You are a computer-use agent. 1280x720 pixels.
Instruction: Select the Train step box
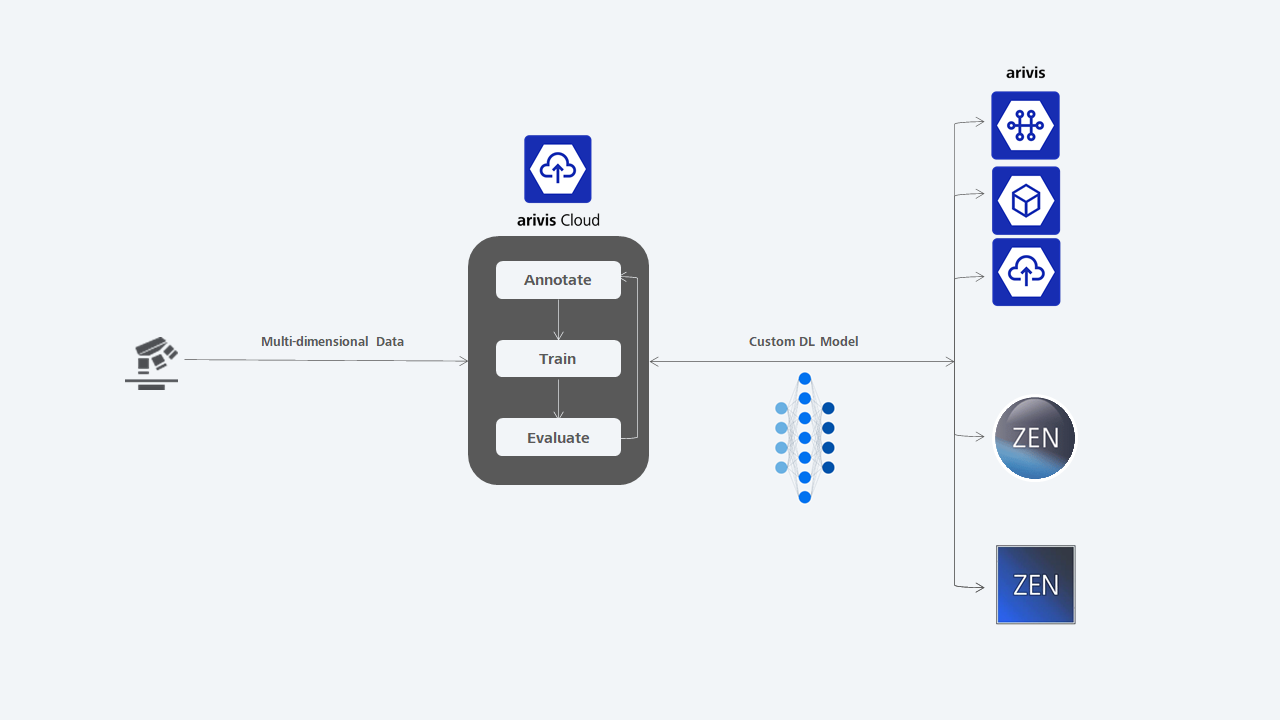(x=558, y=359)
